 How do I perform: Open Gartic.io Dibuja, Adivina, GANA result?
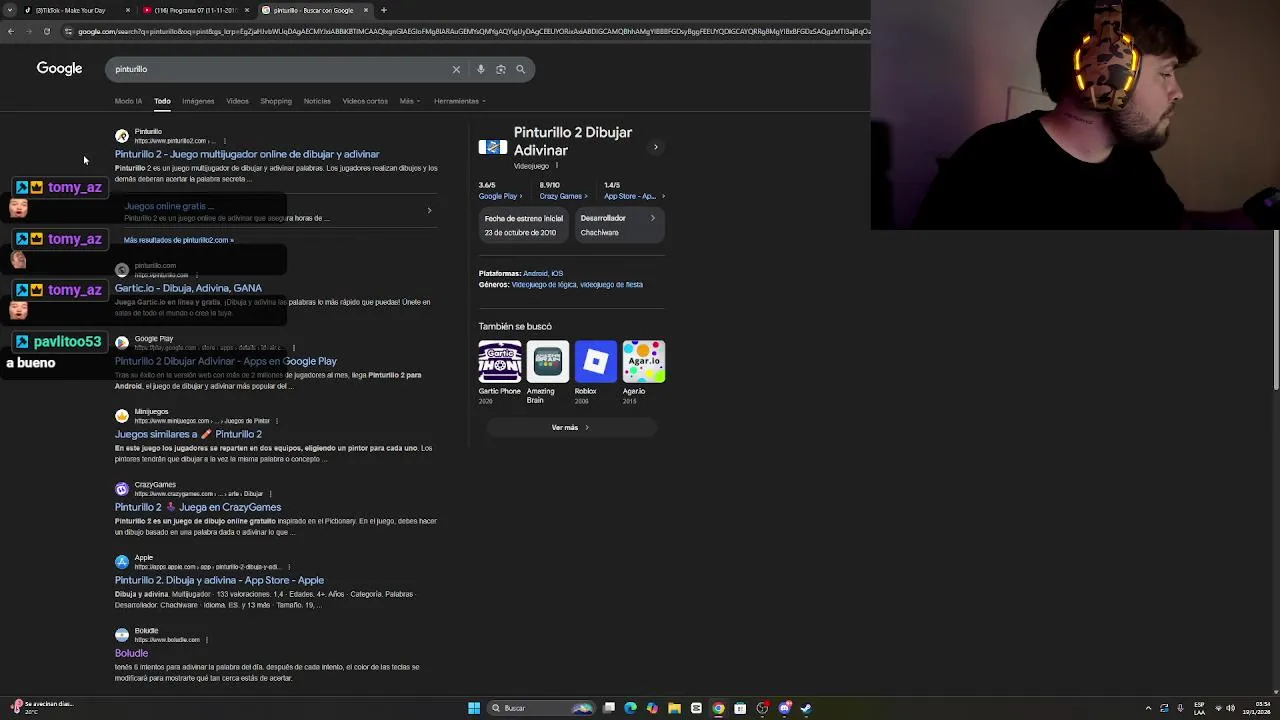tap(188, 288)
